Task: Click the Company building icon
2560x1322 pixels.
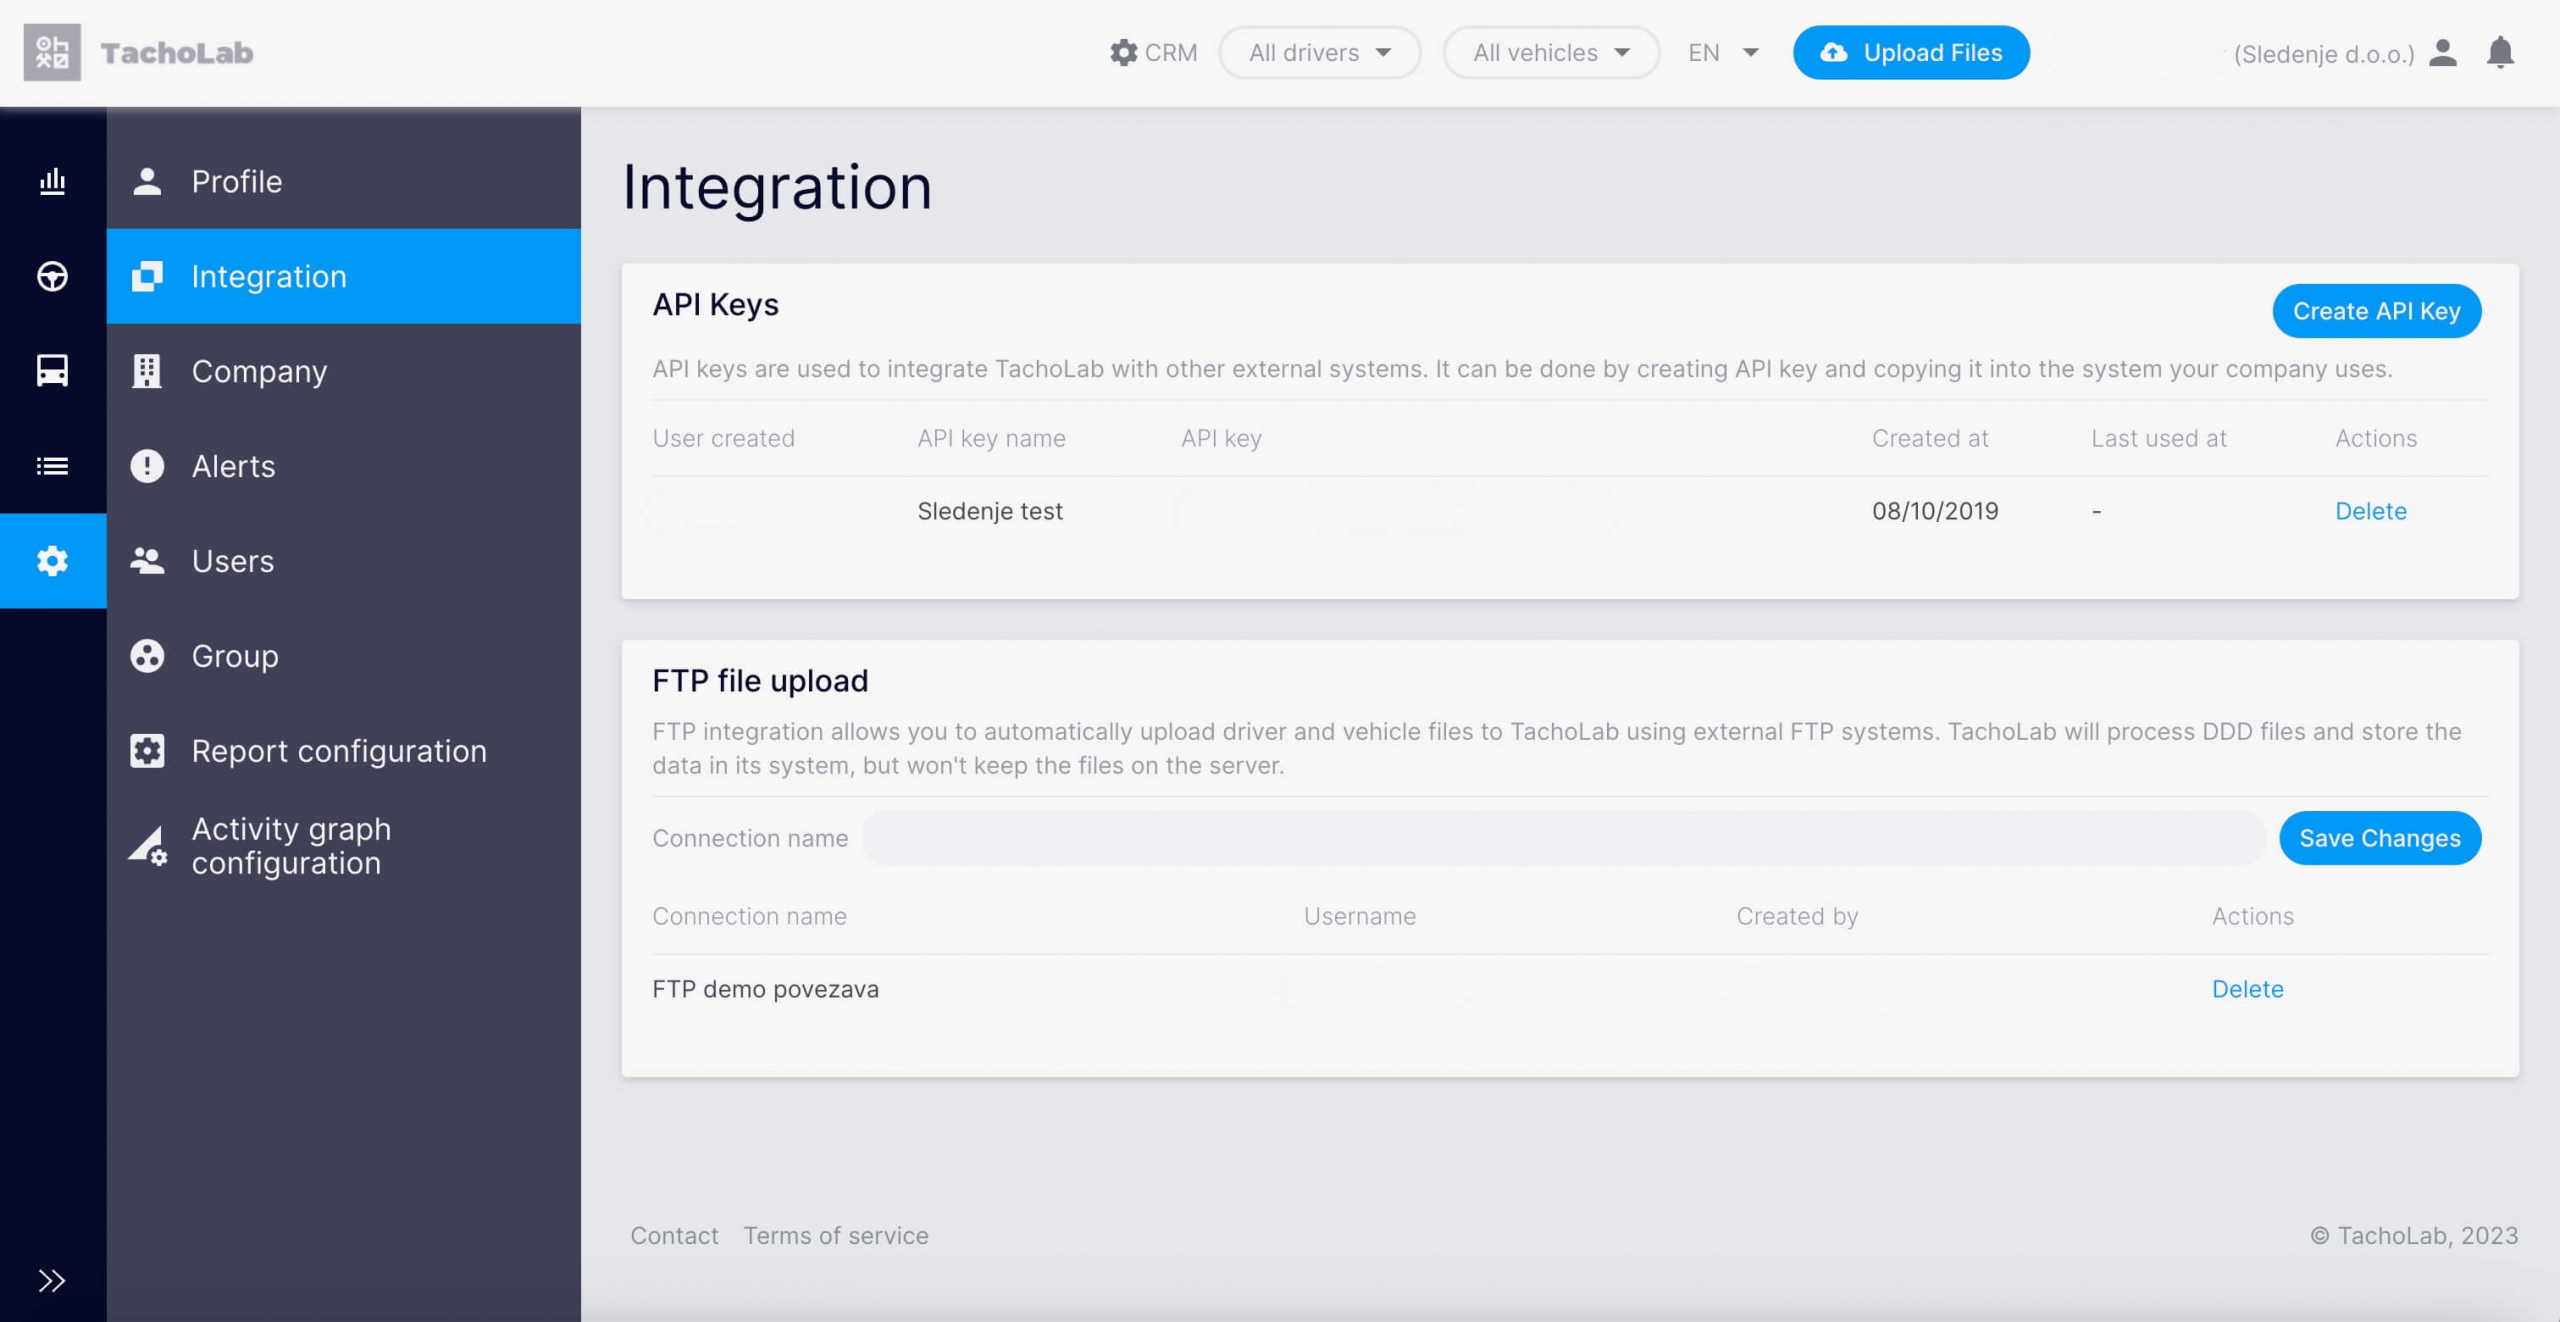Action: pyautogui.click(x=147, y=371)
